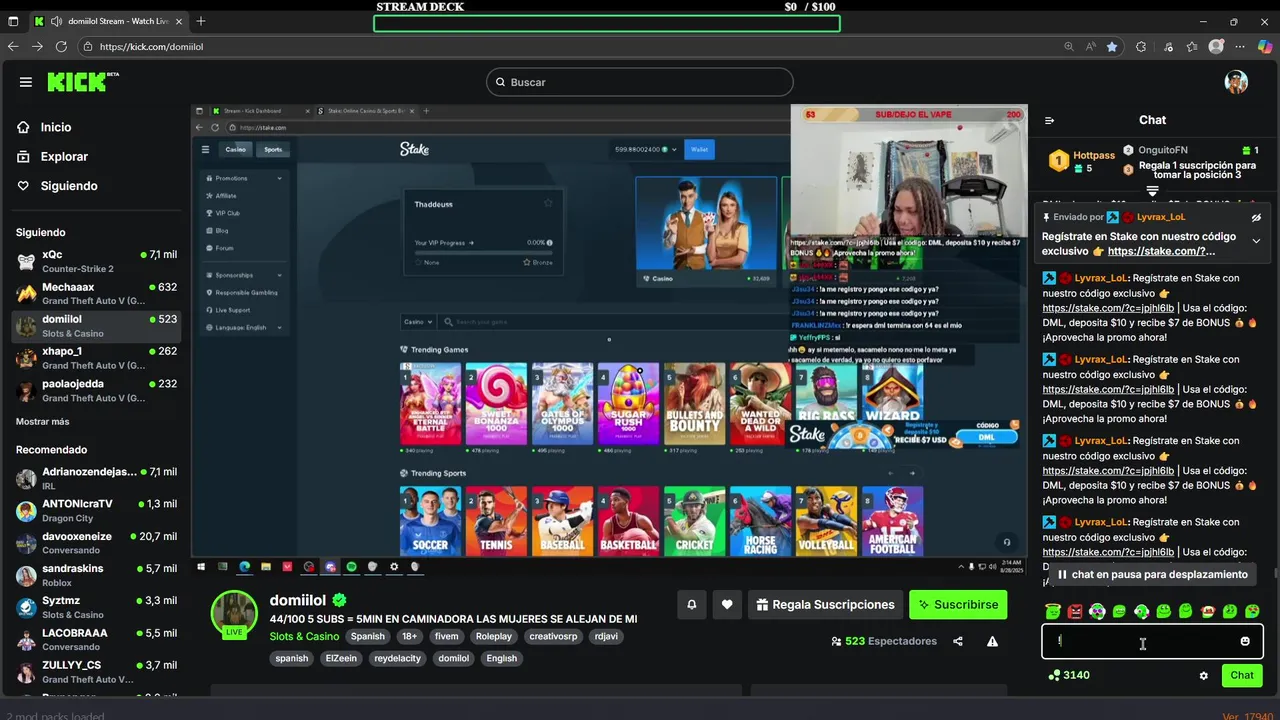Report the stream via warning triangle icon
The width and height of the screenshot is (1280, 720).
pos(992,641)
